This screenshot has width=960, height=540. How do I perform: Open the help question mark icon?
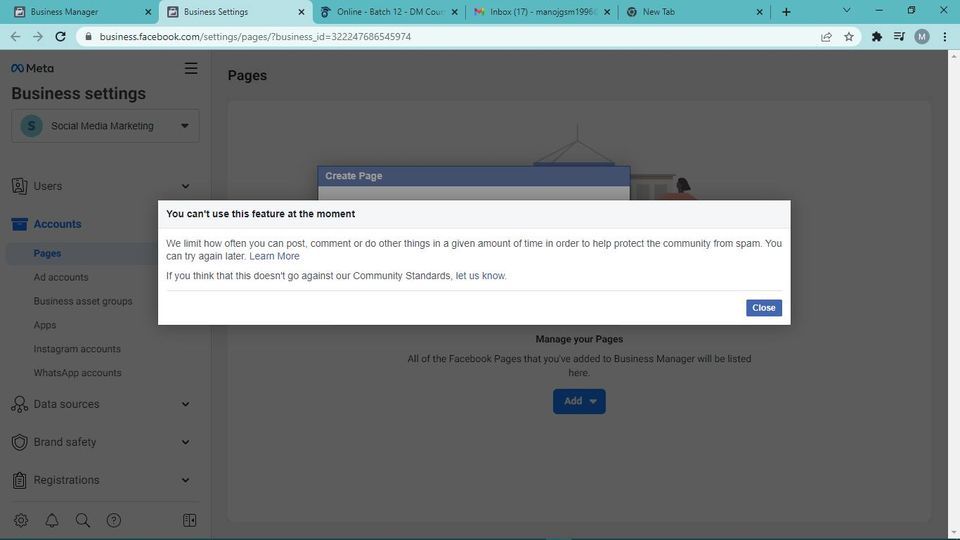point(114,520)
